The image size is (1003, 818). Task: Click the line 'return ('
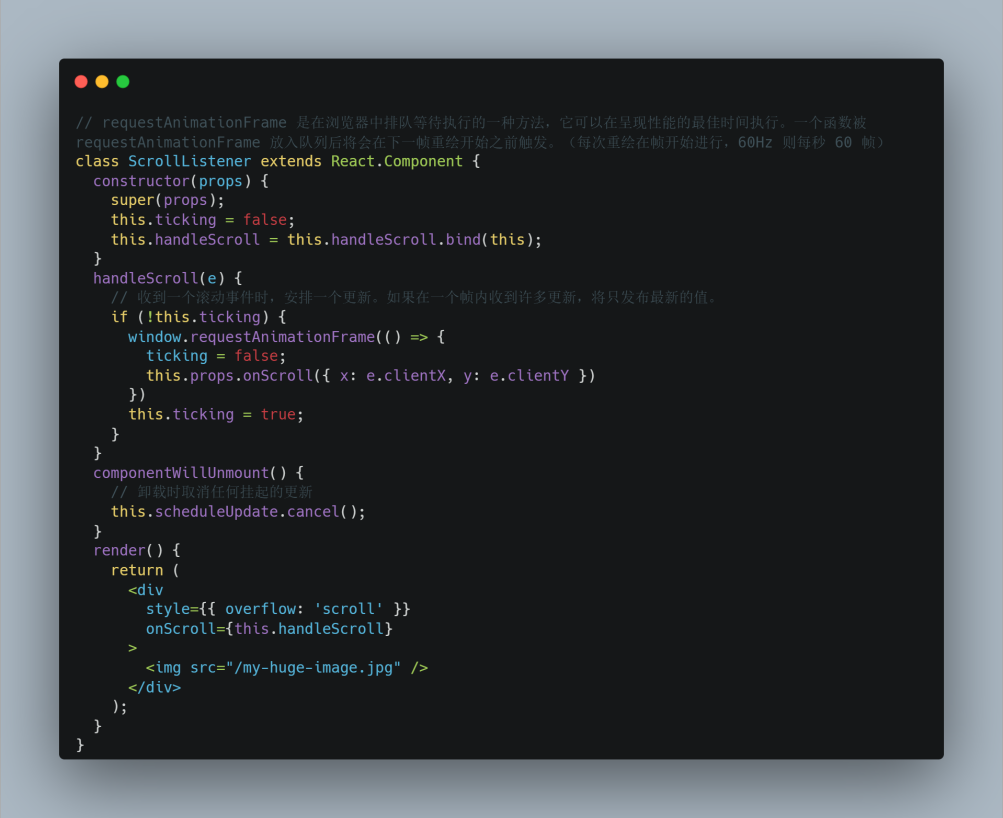pos(145,570)
